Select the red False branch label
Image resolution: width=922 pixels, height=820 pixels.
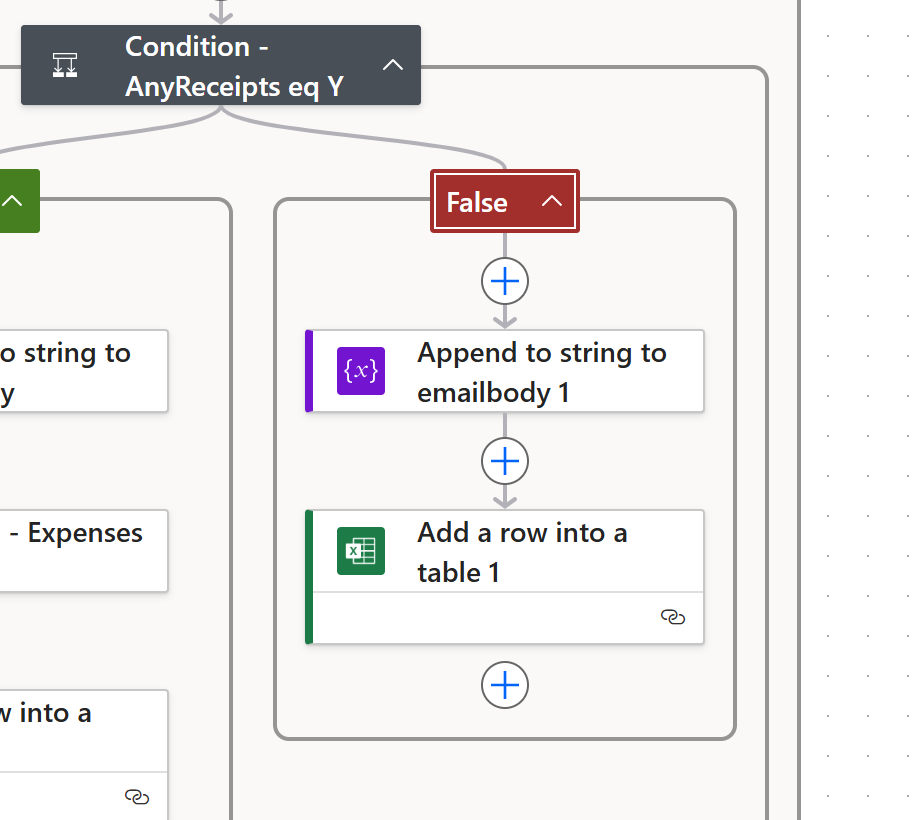click(477, 202)
